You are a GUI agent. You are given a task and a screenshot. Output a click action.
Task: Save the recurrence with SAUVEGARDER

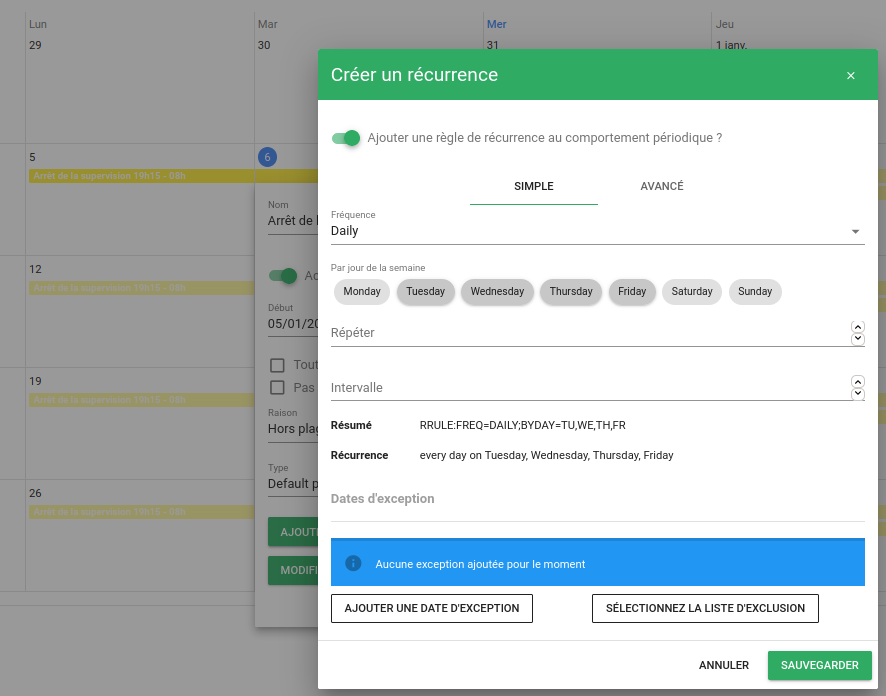(819, 665)
